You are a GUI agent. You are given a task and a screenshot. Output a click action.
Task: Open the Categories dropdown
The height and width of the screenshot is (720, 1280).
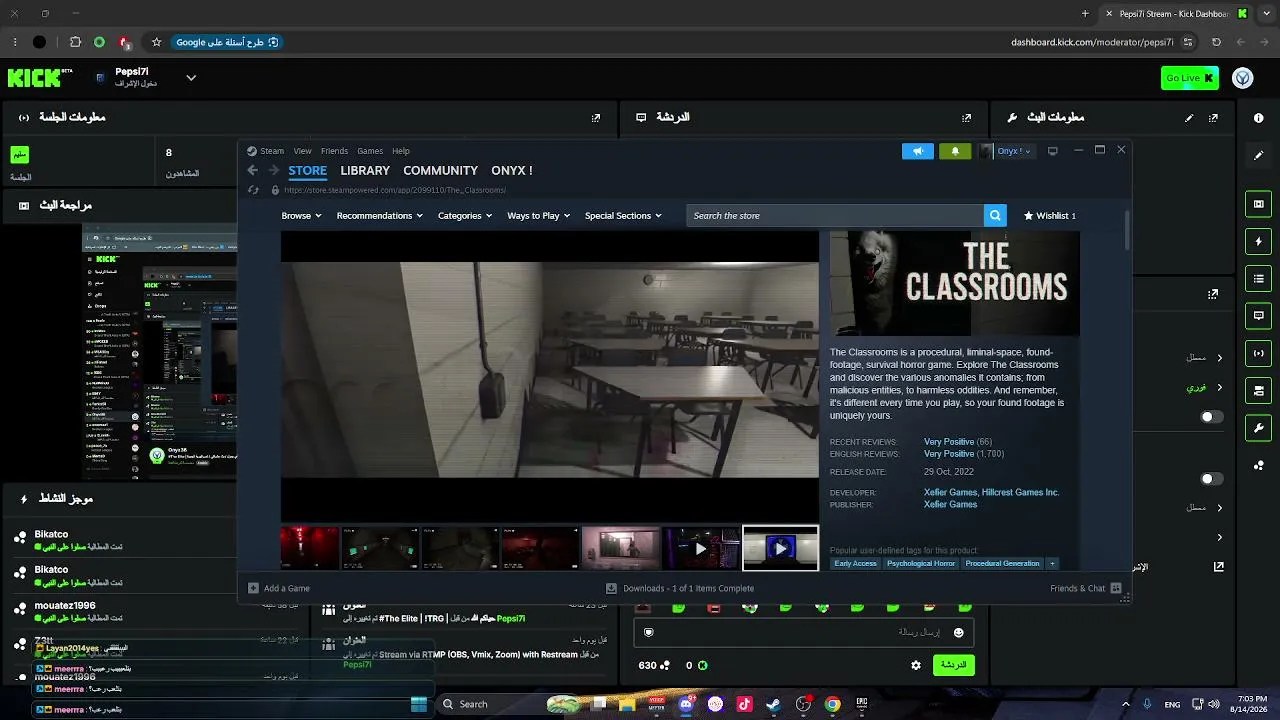pyautogui.click(x=465, y=216)
